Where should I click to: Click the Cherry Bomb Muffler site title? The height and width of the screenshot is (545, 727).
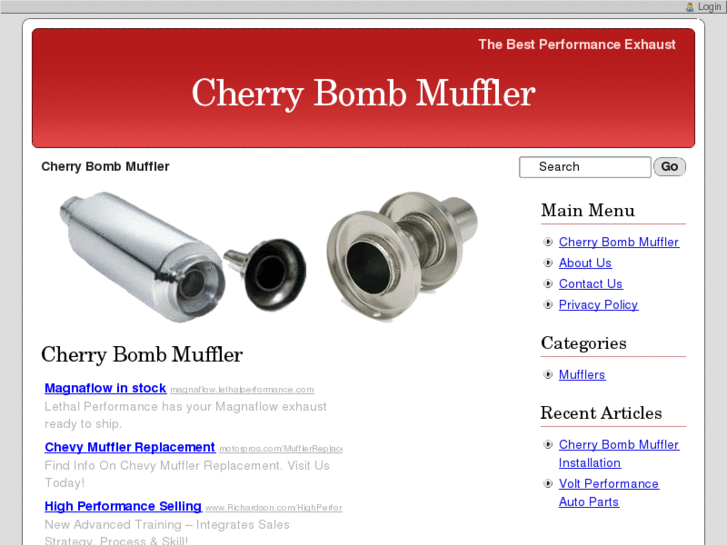364,93
